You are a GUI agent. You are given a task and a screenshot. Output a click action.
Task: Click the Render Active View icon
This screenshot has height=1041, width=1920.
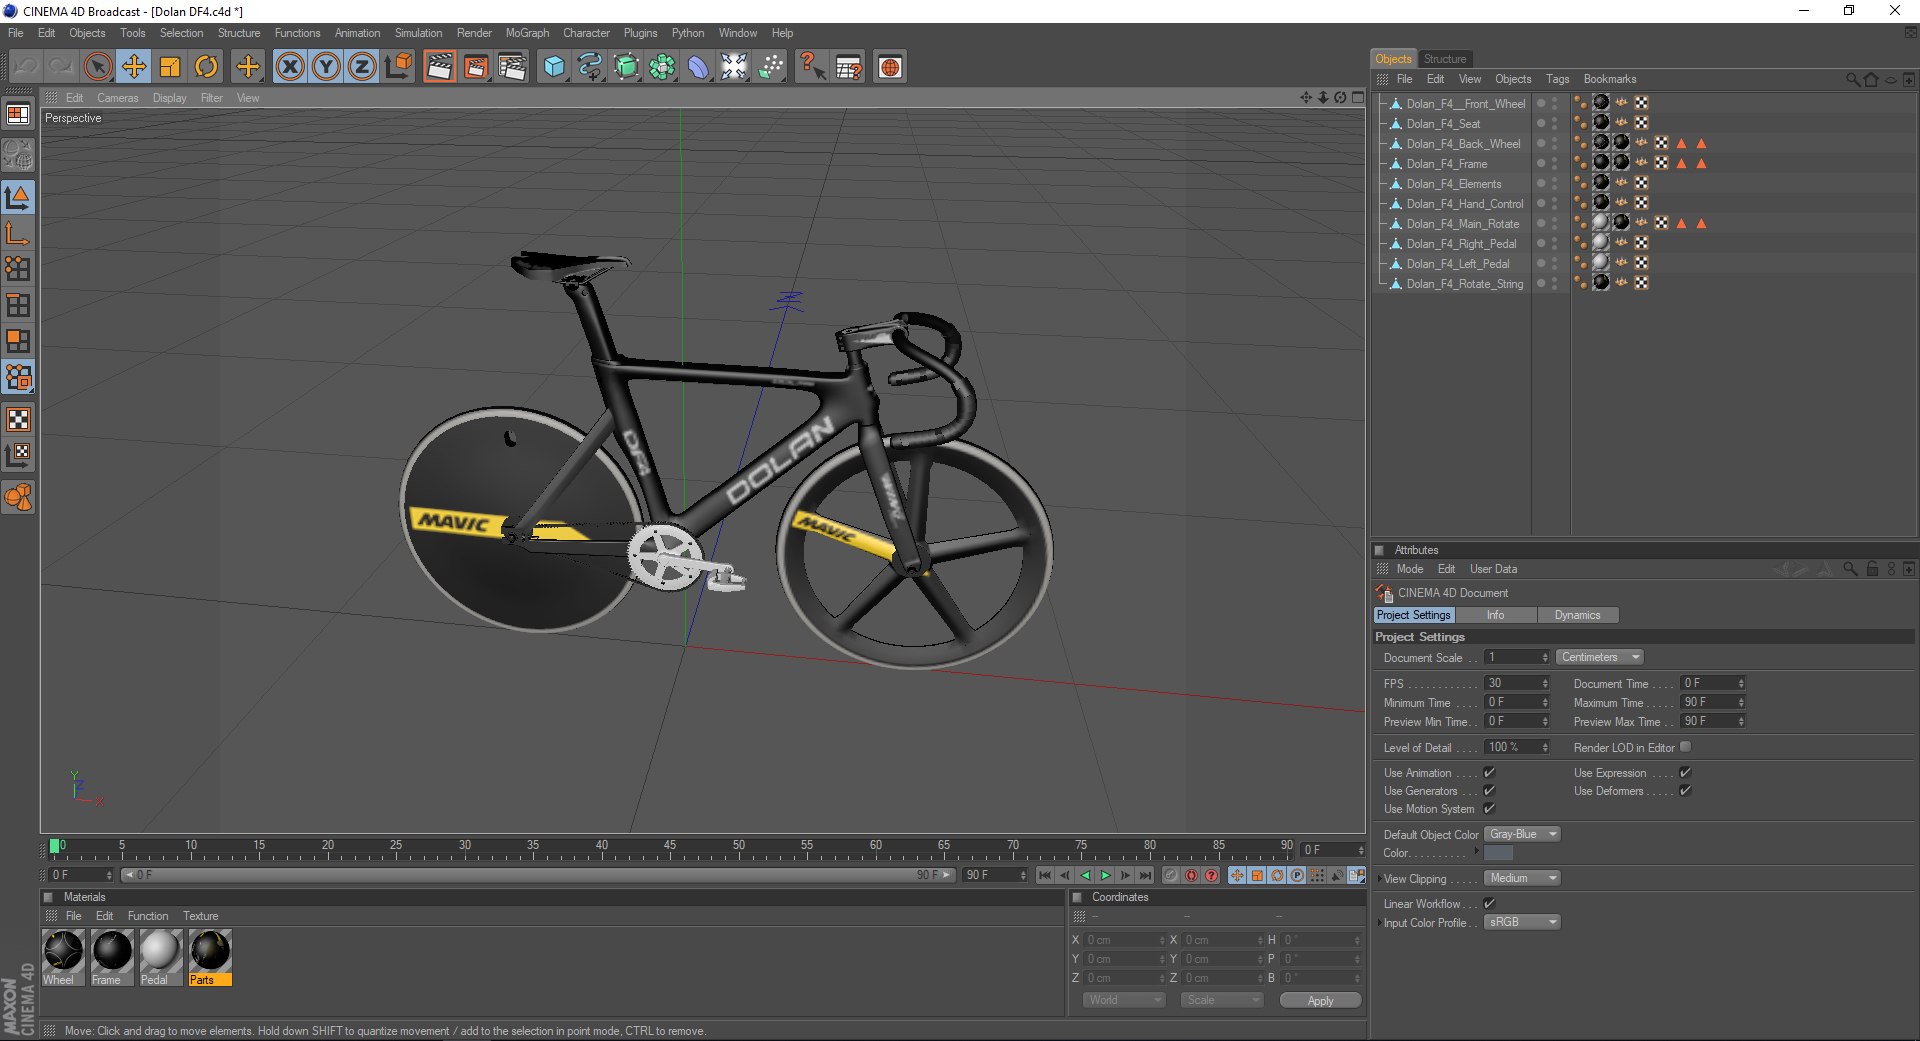[439, 67]
